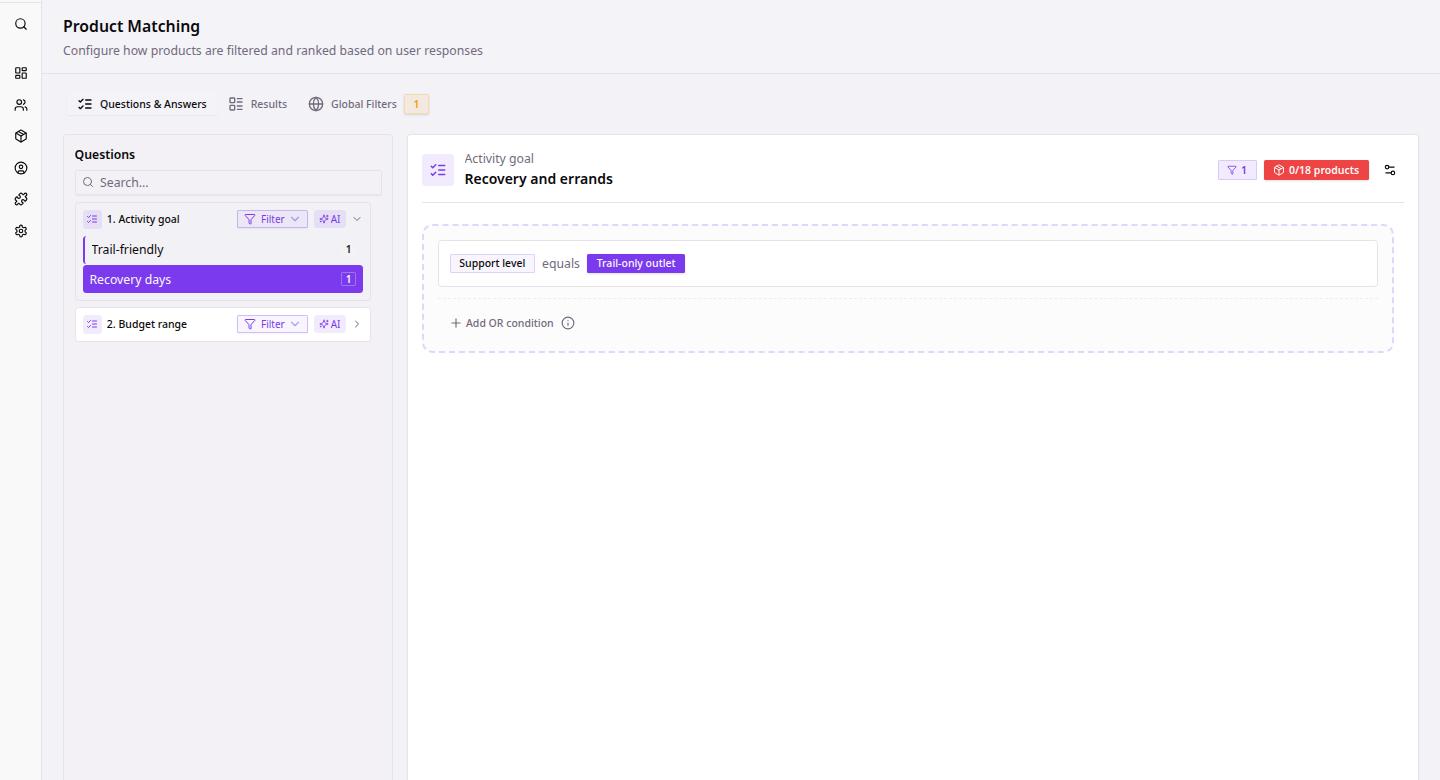This screenshot has height=780, width=1440.
Task: Collapse the Activity goal question
Action: [357, 219]
